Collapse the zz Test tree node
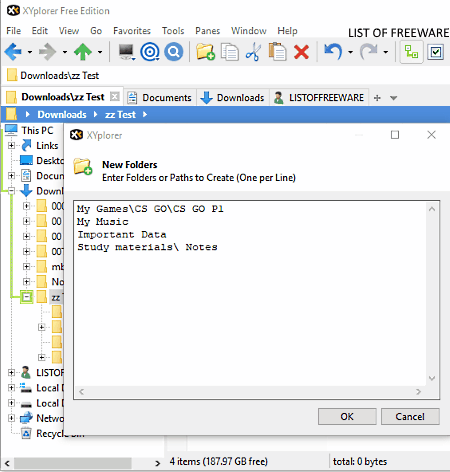The height and width of the screenshot is (472, 450). pyautogui.click(x=26, y=297)
